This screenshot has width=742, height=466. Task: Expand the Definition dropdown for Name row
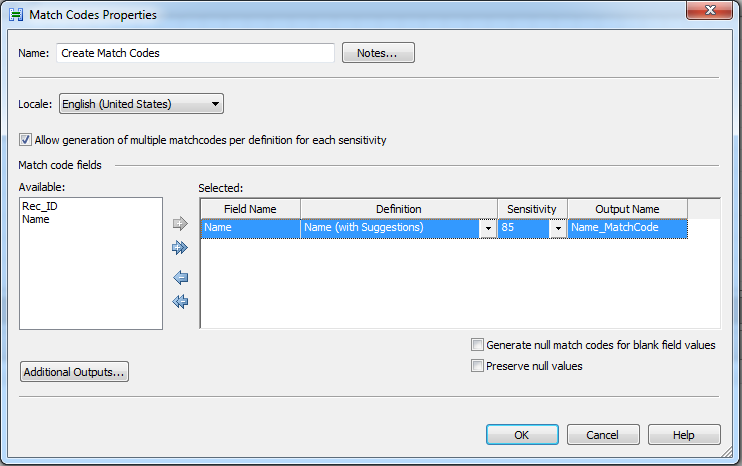(x=488, y=228)
